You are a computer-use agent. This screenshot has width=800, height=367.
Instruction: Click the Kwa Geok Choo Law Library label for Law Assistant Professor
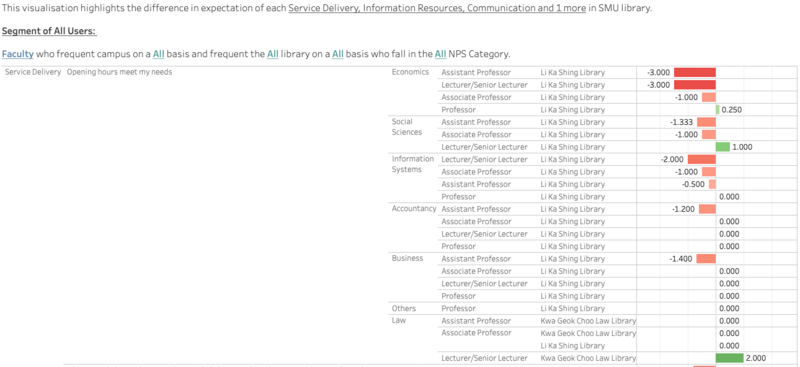tap(588, 321)
